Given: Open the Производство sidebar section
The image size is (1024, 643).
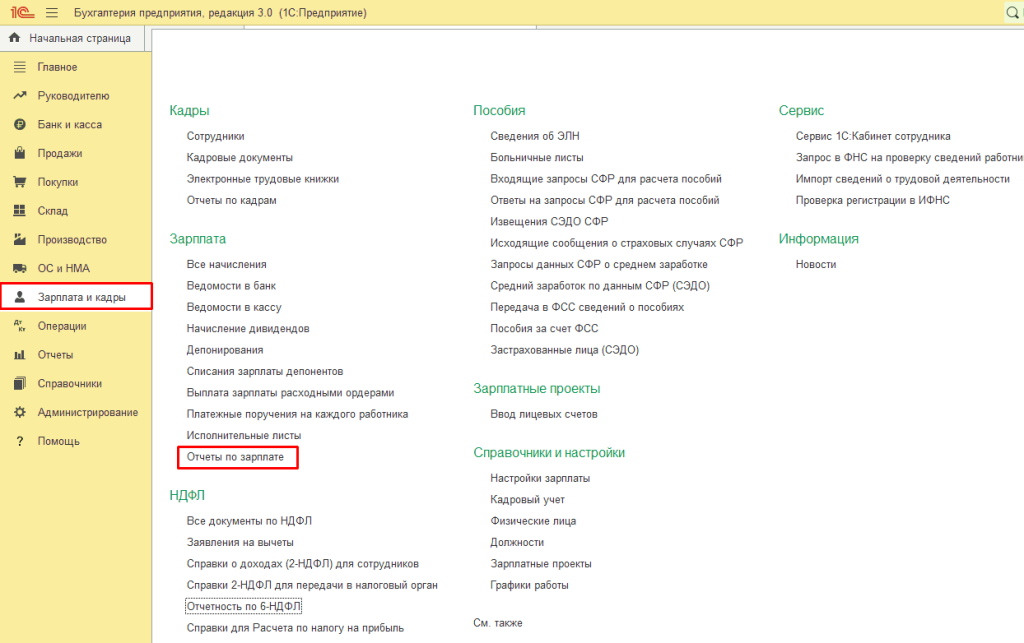Looking at the screenshot, I should pos(72,240).
